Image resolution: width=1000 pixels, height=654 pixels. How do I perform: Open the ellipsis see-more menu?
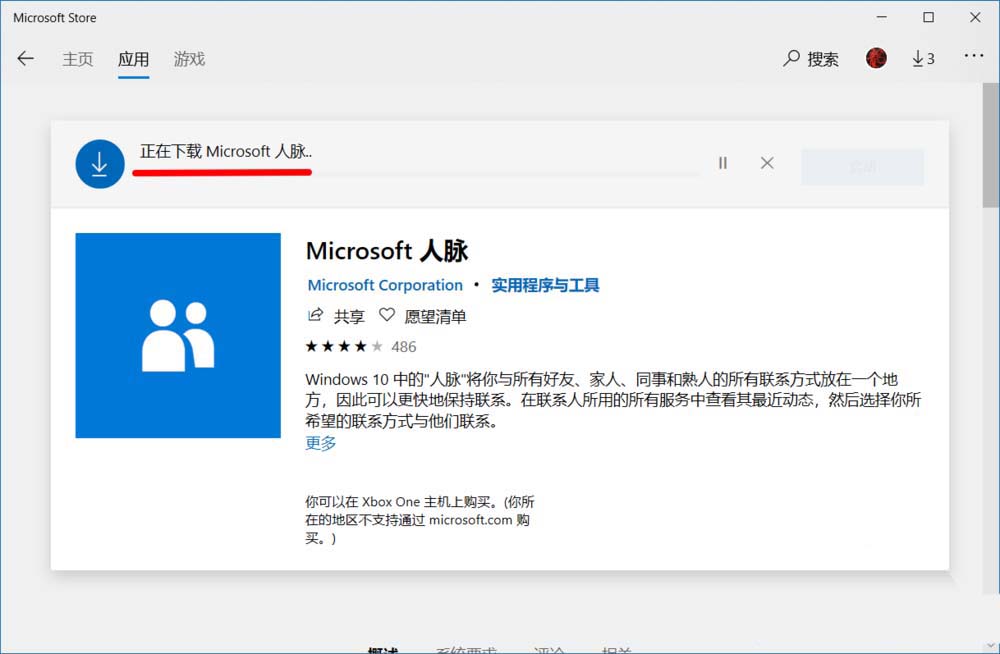click(975, 57)
